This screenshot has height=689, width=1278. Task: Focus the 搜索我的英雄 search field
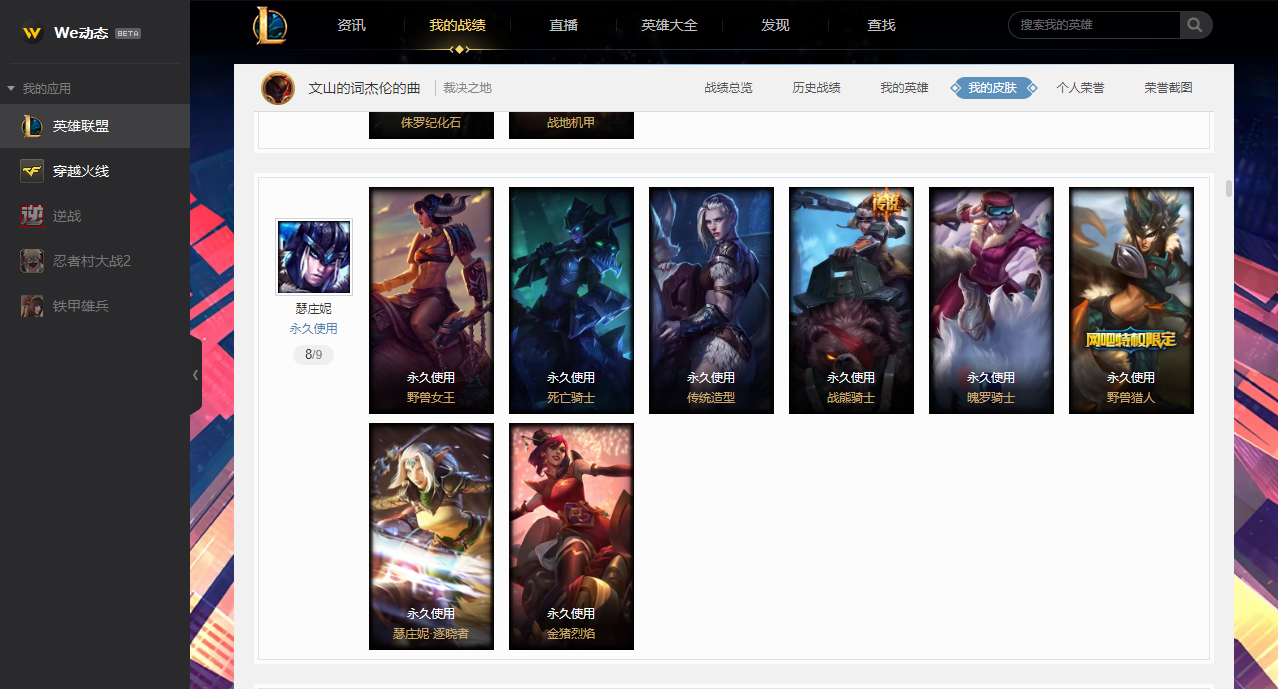(x=1095, y=25)
